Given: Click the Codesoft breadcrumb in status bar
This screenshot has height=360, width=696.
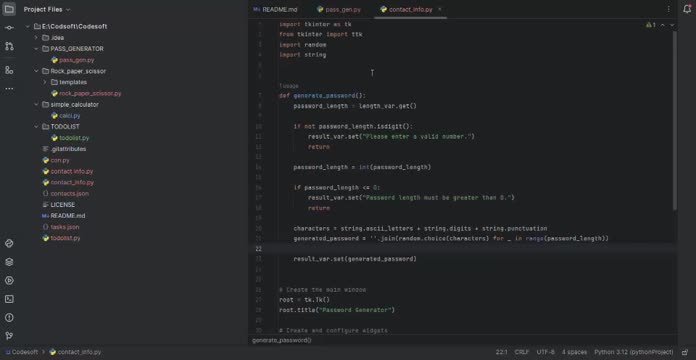Looking at the screenshot, I should coord(22,352).
